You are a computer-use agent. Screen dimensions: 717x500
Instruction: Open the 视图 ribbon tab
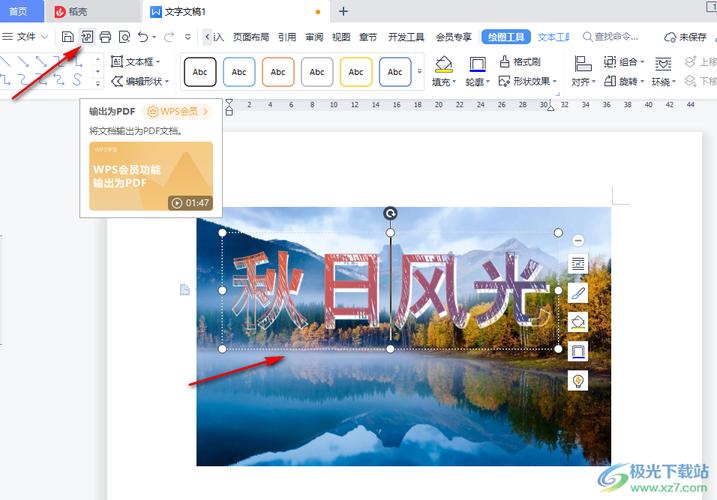[x=341, y=37]
